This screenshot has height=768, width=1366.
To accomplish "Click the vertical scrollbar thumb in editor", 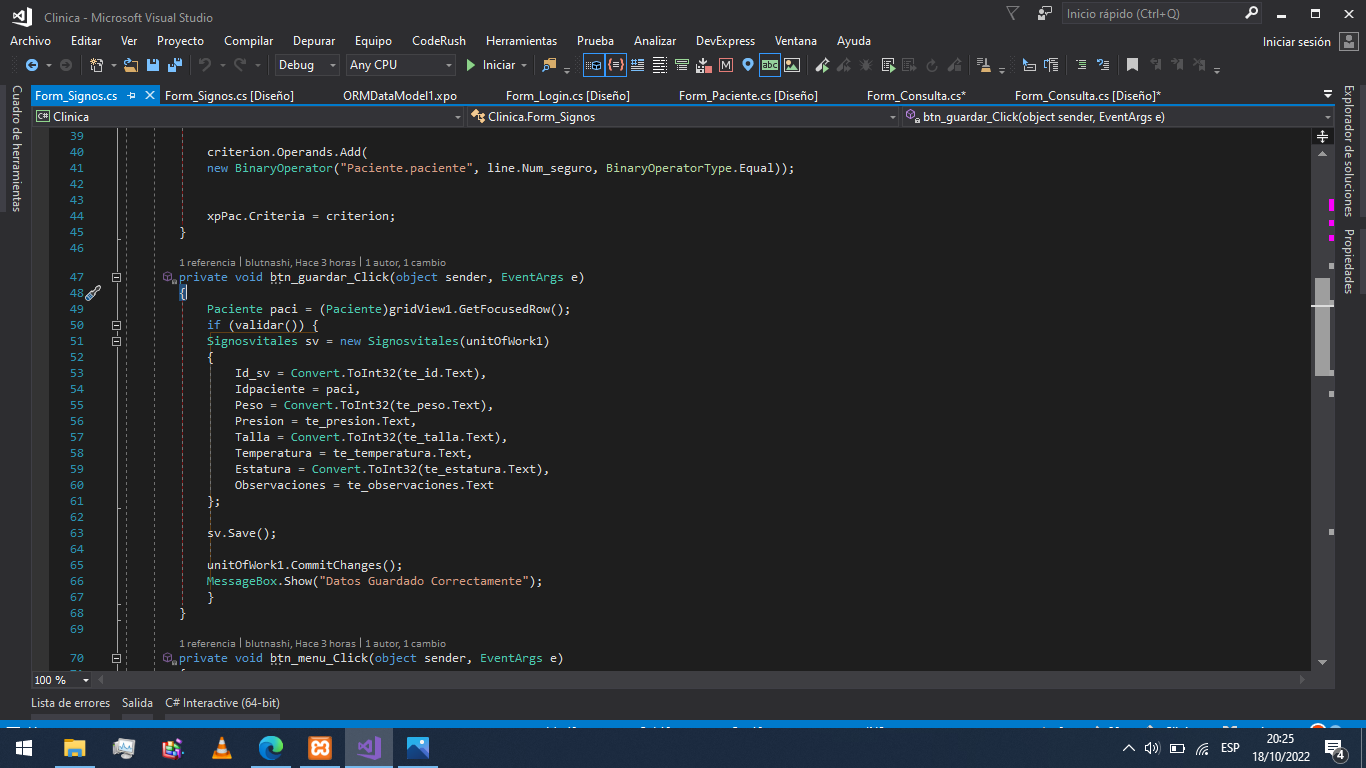I will point(1323,326).
